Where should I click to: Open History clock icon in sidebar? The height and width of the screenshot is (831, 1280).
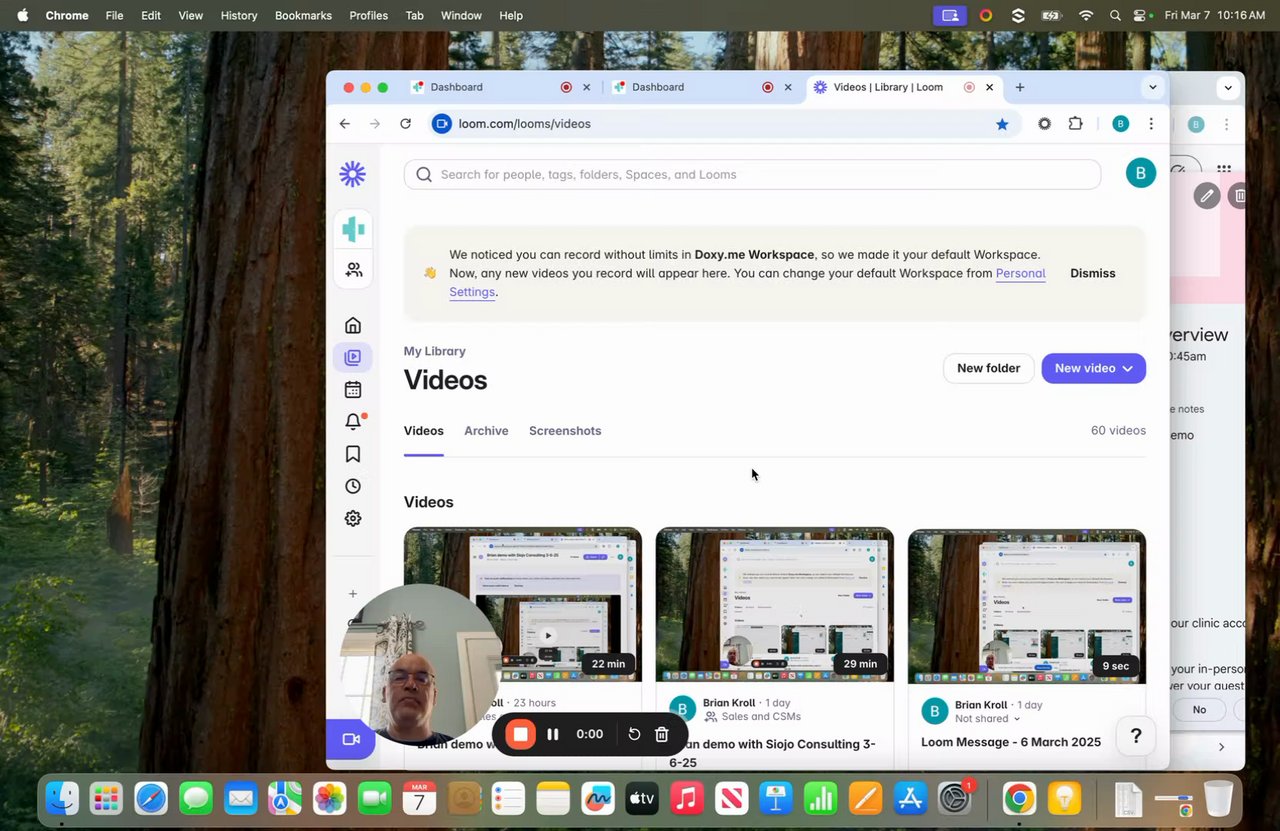pos(353,486)
